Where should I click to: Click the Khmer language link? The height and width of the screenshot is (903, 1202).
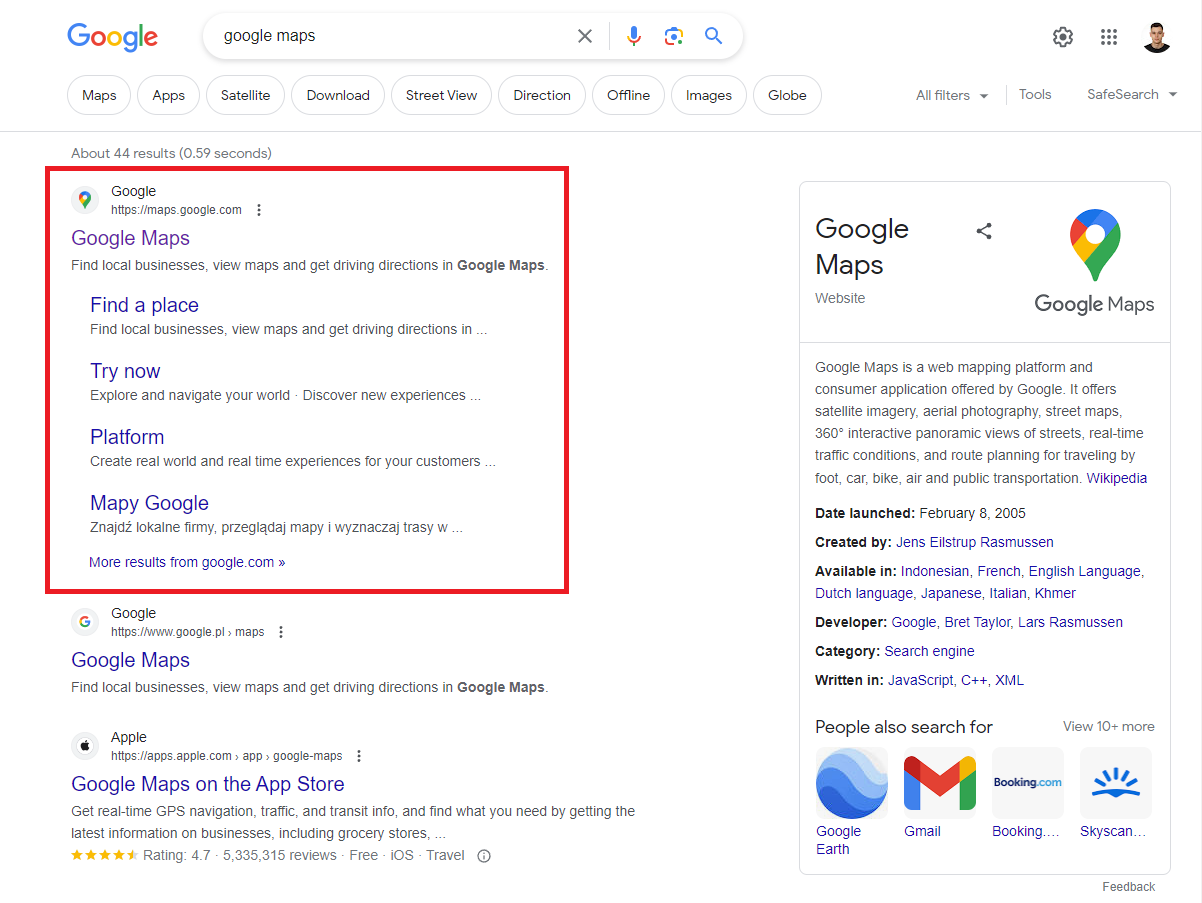(x=1055, y=593)
